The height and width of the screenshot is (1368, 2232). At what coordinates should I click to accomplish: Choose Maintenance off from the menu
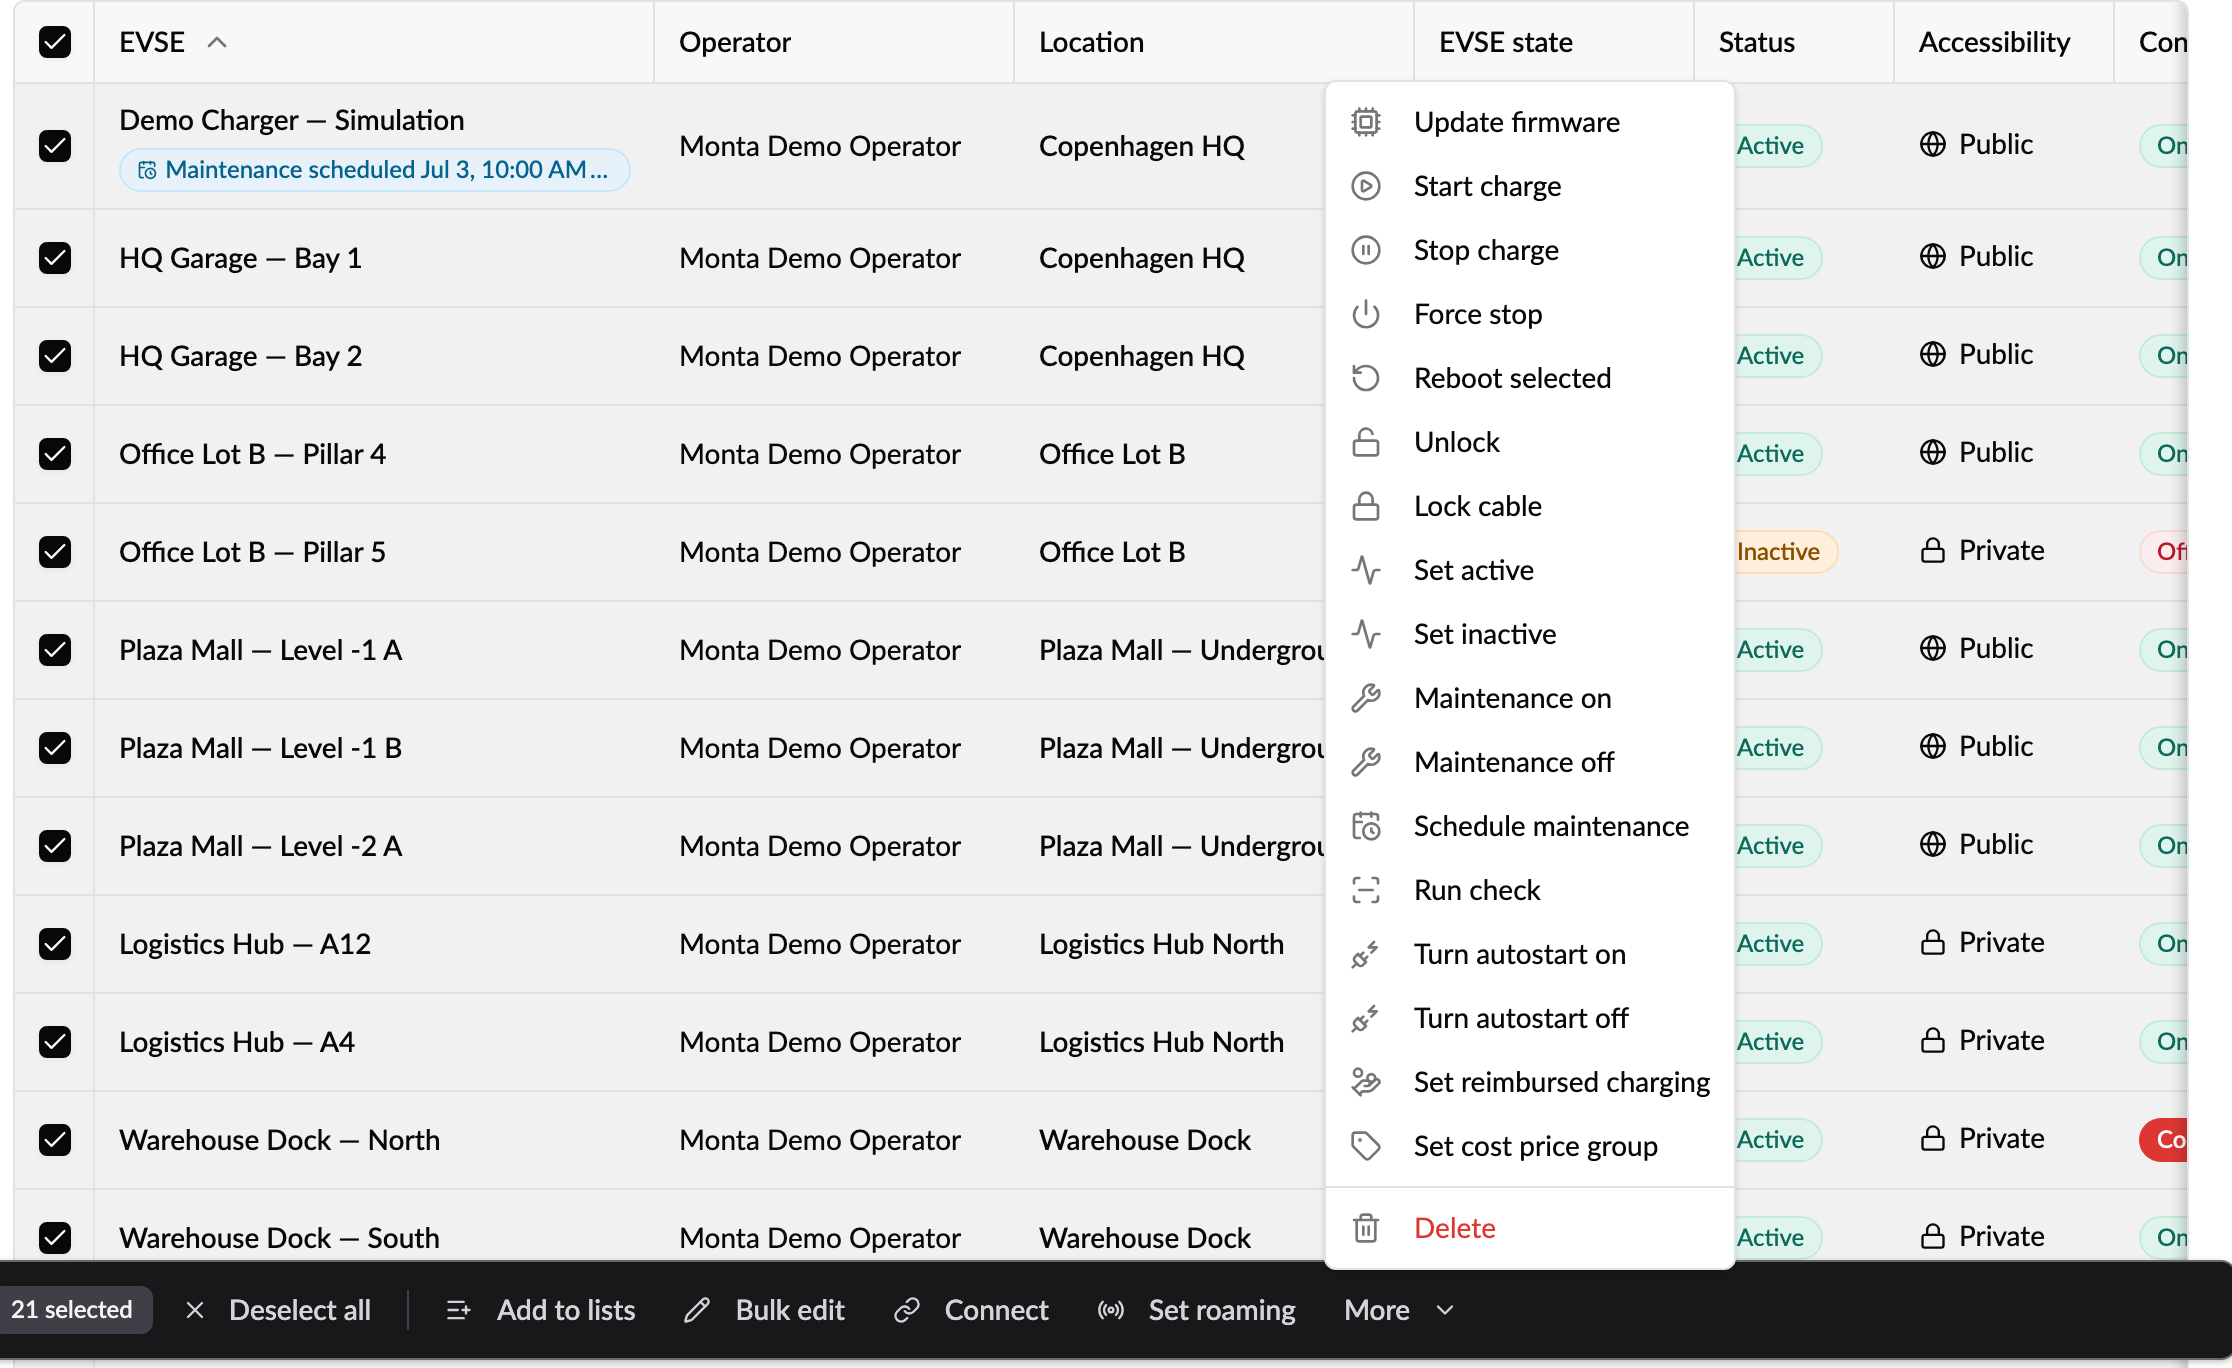1530,762
